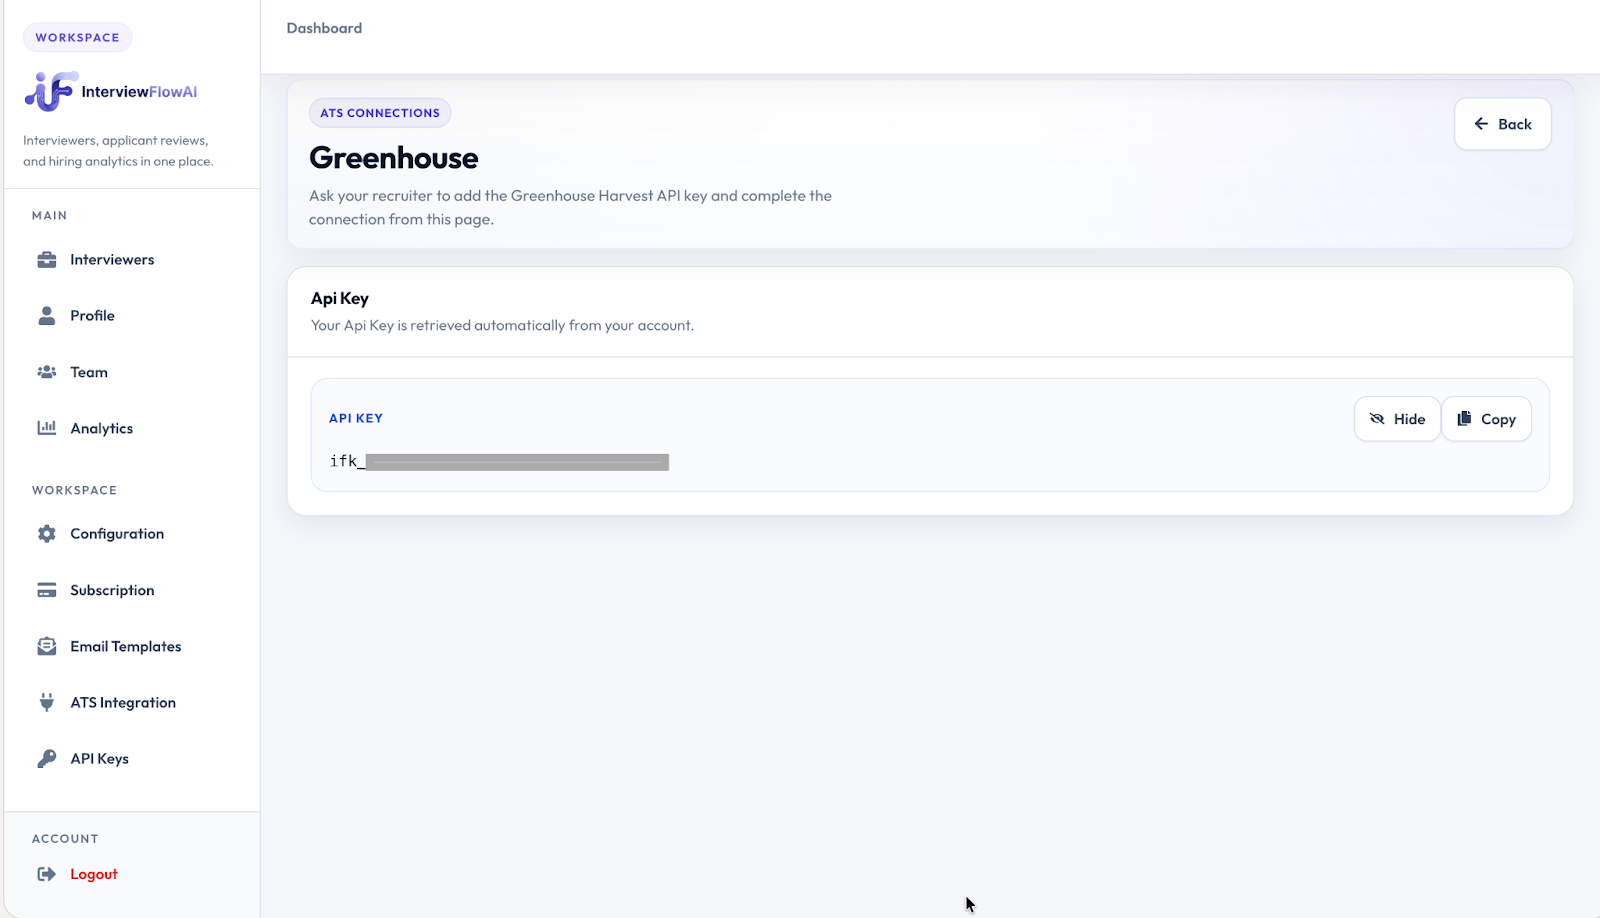The height and width of the screenshot is (918, 1600).
Task: Click the InterviewFlowAI logo icon
Action: [50, 91]
